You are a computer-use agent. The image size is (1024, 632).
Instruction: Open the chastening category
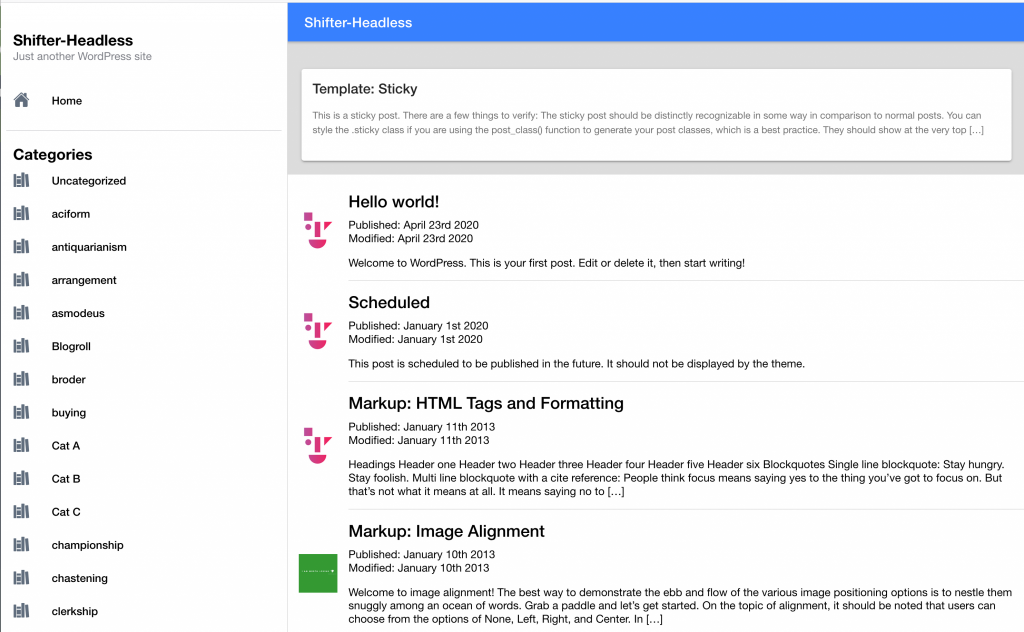click(80, 578)
